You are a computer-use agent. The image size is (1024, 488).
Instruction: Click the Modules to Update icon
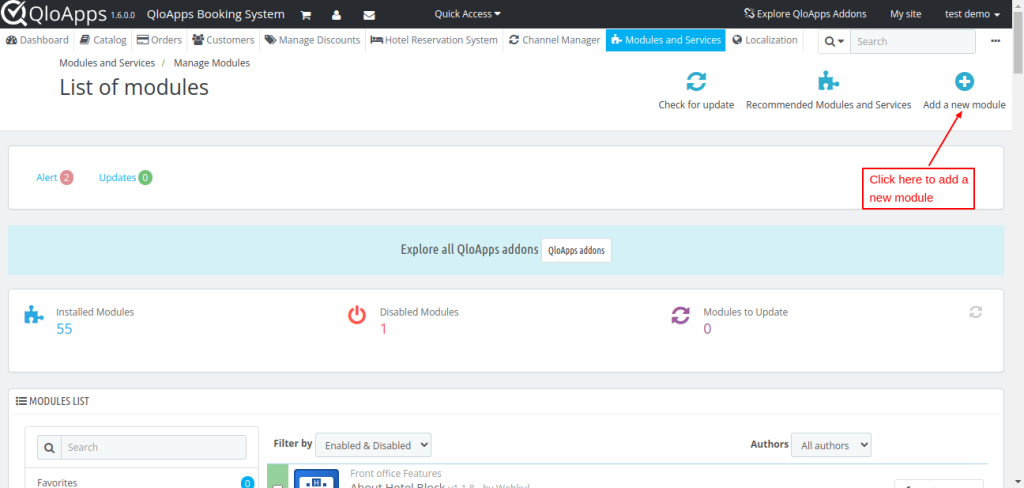point(680,316)
